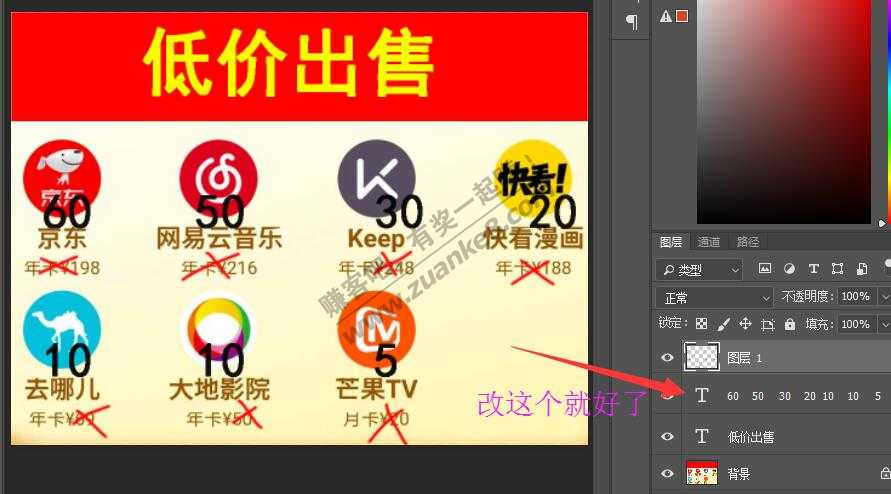Open the Paragraph panel icon
The width and height of the screenshot is (891, 494).
coord(631,21)
